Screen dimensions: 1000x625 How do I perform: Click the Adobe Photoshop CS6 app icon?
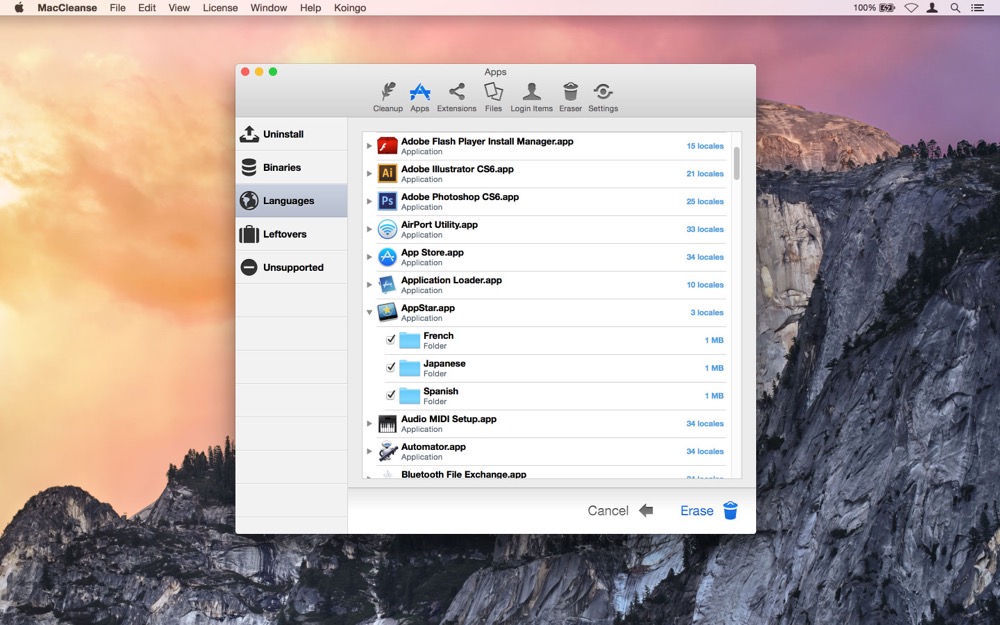point(387,202)
